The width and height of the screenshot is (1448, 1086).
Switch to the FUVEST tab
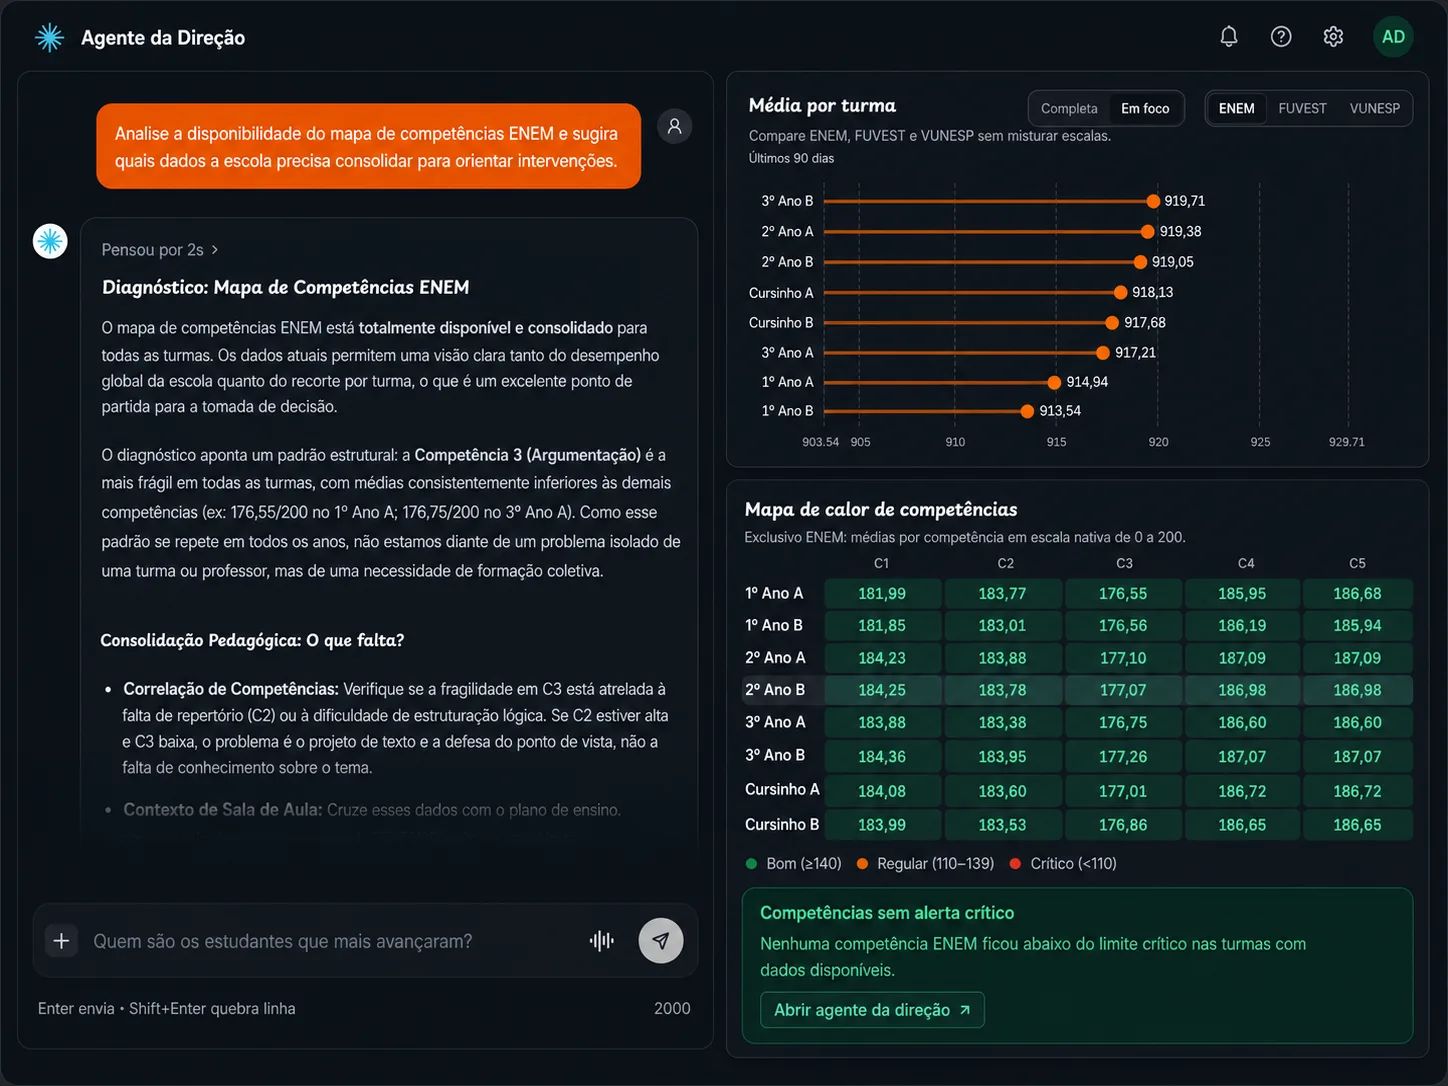(x=1302, y=109)
